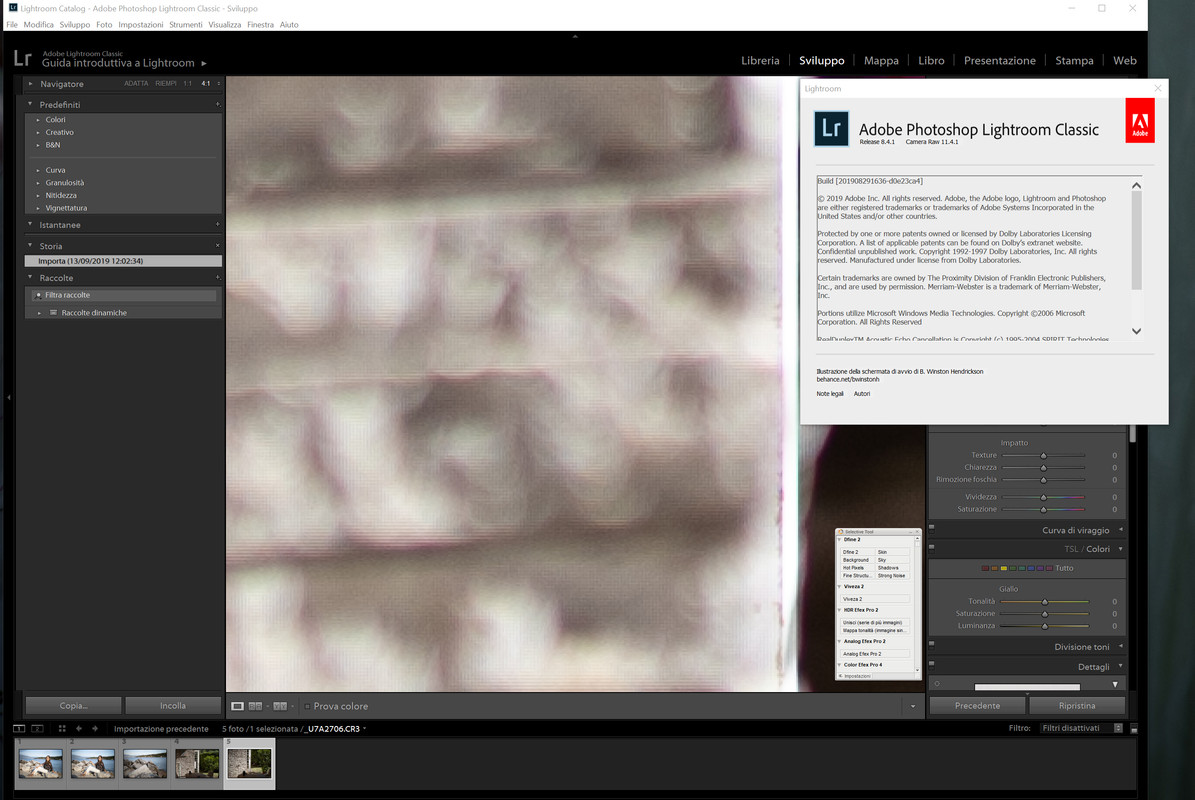Collapse the Storia panel
This screenshot has height=800, width=1195.
30,245
